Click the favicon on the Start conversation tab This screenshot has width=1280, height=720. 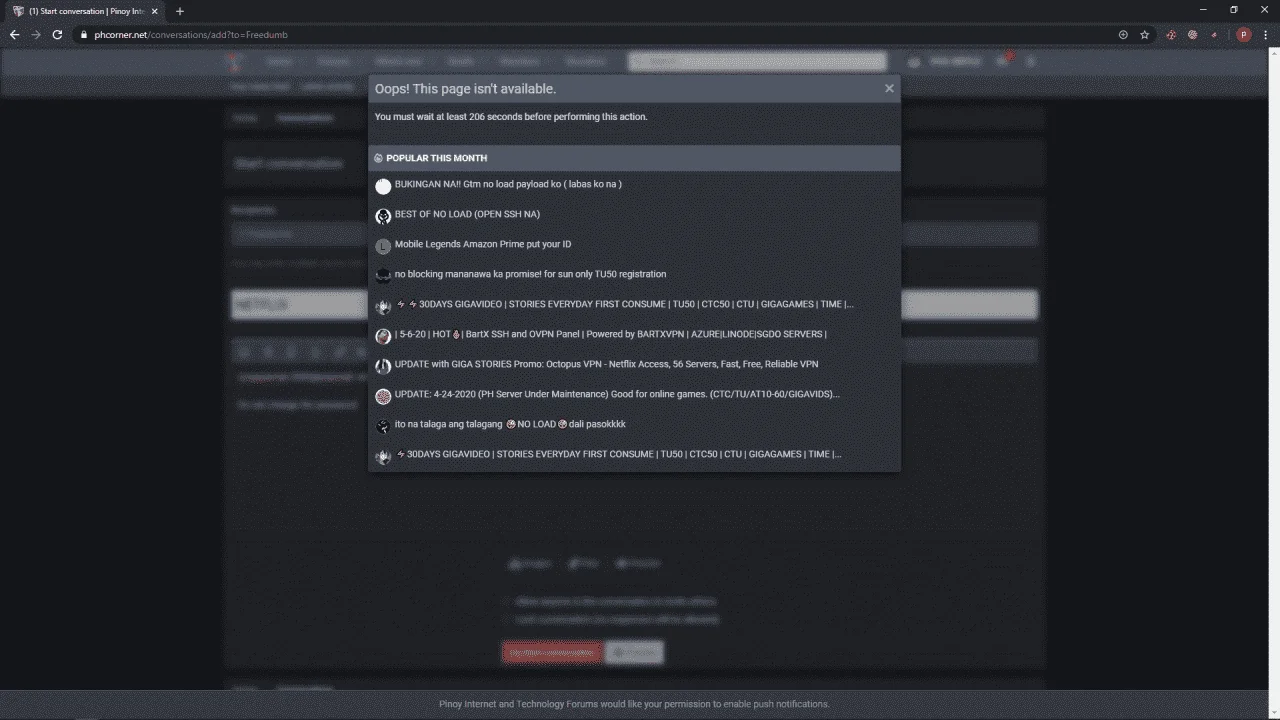pos(18,11)
